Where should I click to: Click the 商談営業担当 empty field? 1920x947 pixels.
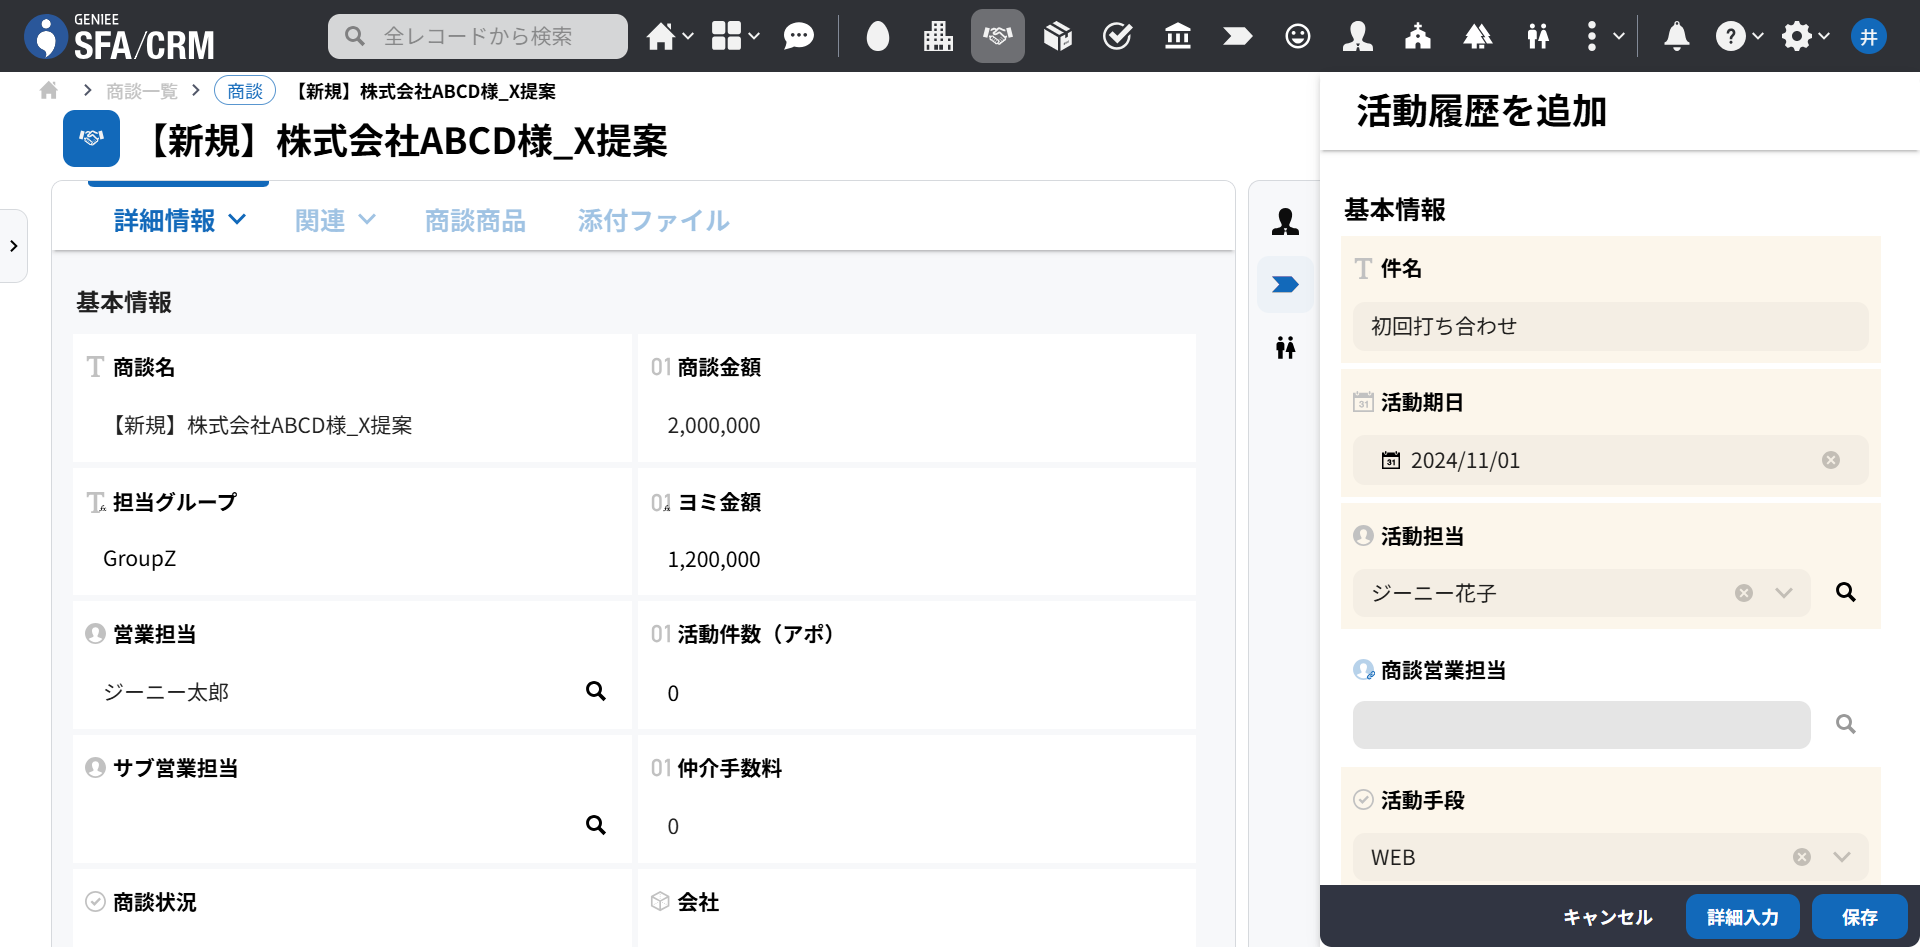coord(1581,725)
